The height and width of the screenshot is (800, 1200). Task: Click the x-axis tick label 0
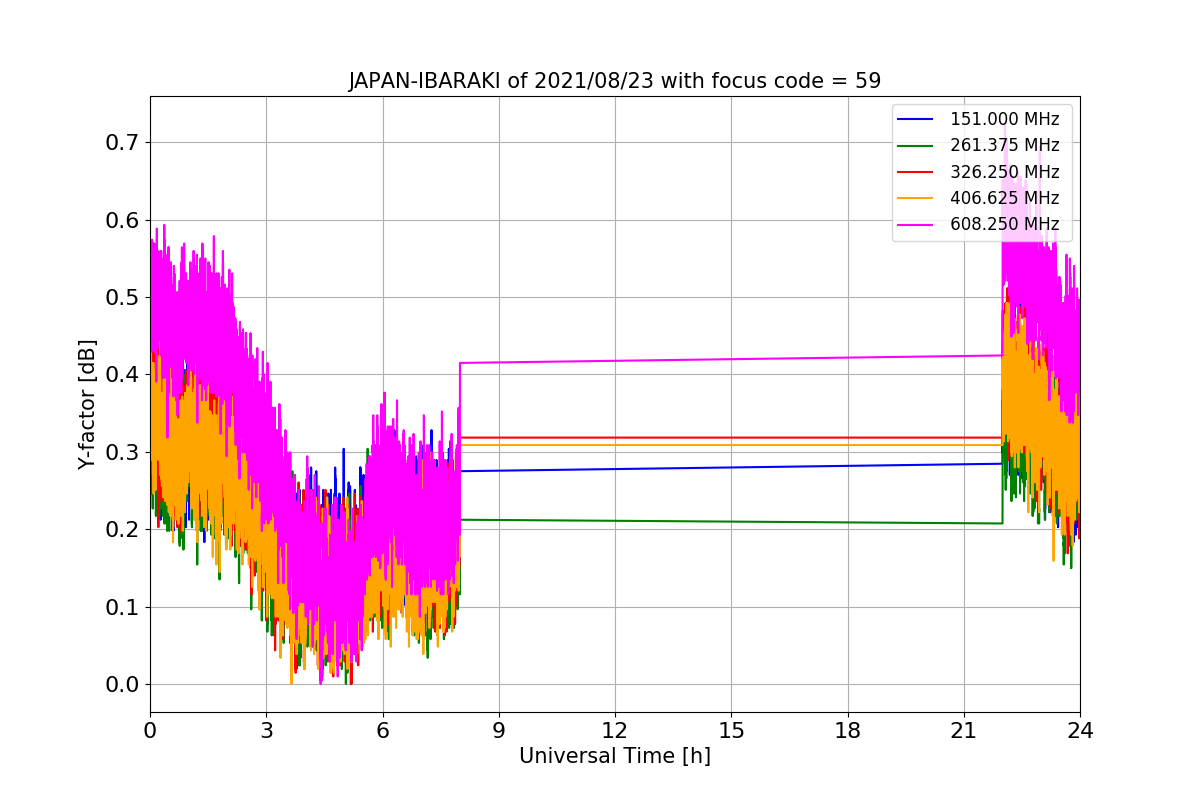click(150, 731)
